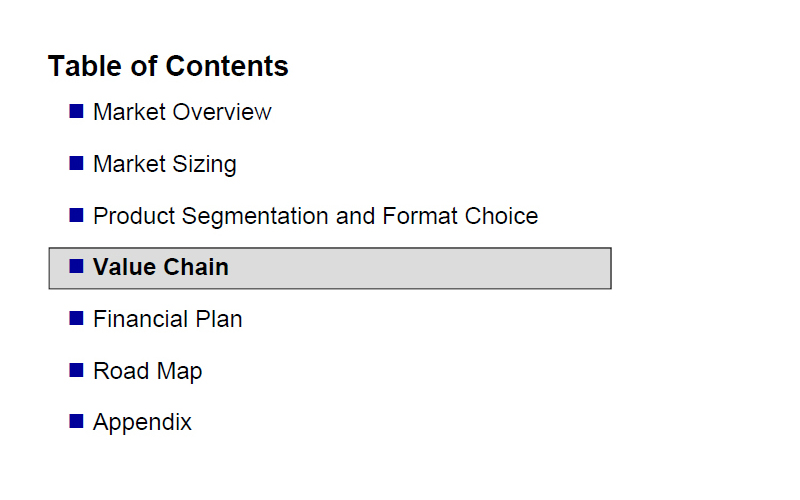Click the word Contents in the heading
This screenshot has width=800, height=500.
click(x=227, y=66)
